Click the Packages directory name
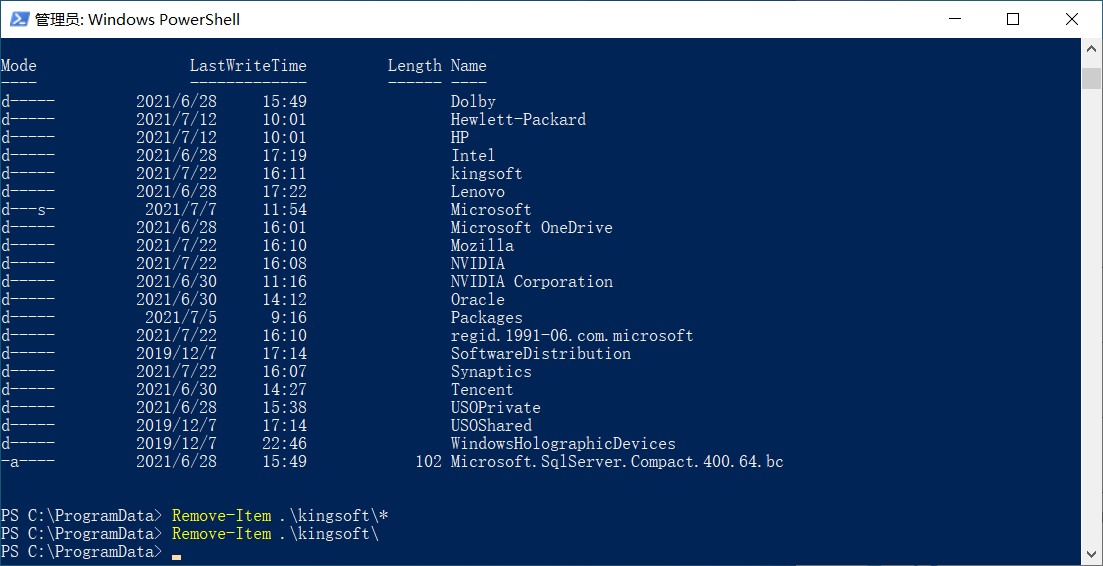 (x=487, y=318)
